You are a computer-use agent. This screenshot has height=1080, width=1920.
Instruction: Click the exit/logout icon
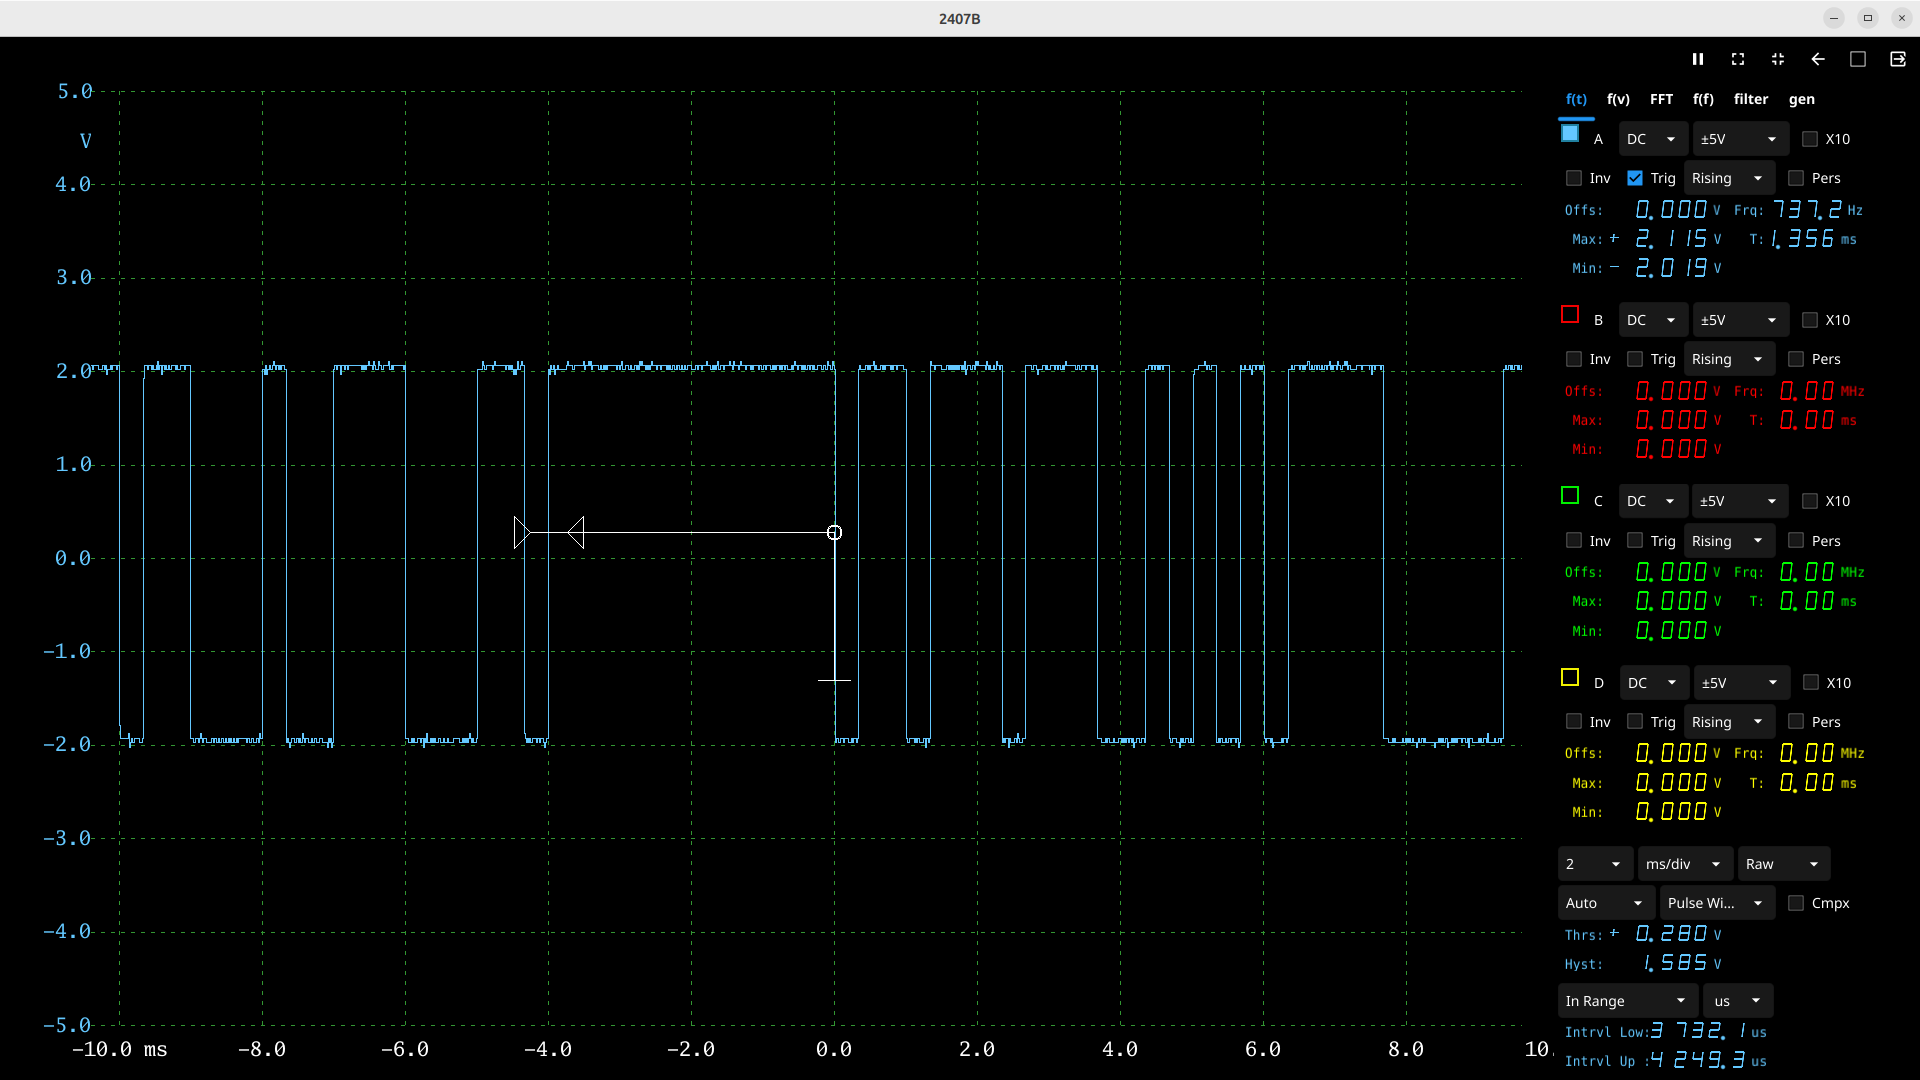pos(1898,59)
